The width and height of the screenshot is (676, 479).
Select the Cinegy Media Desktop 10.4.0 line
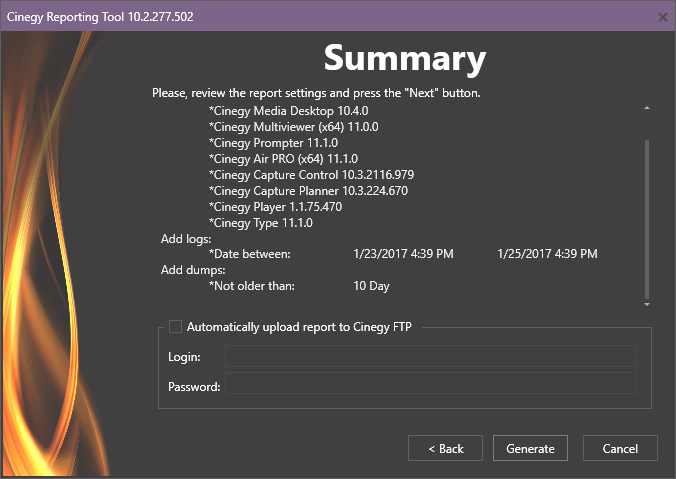[x=288, y=111]
